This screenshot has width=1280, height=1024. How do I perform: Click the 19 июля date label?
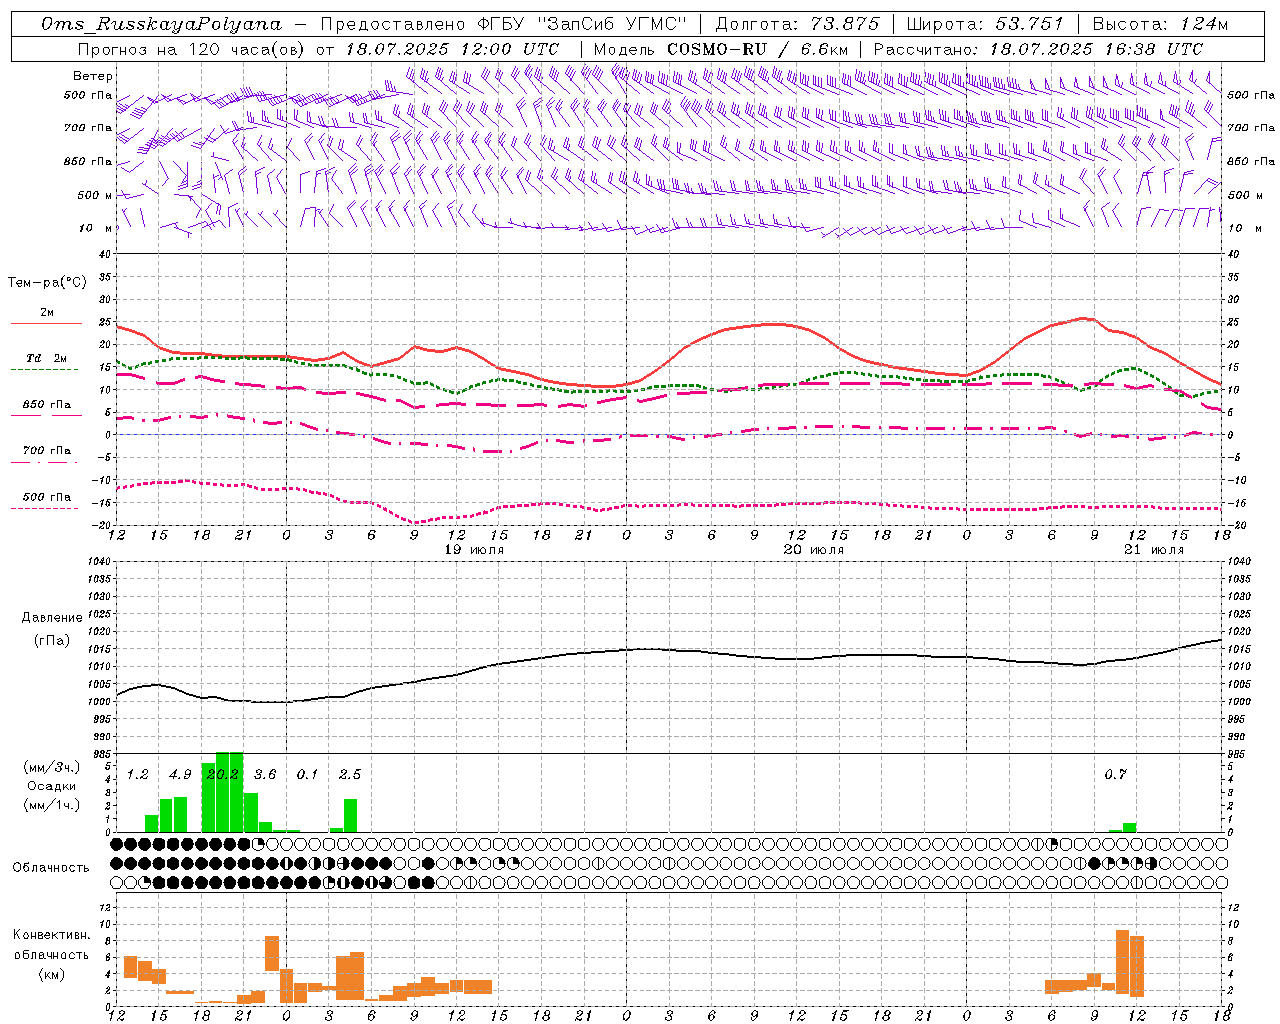click(474, 550)
